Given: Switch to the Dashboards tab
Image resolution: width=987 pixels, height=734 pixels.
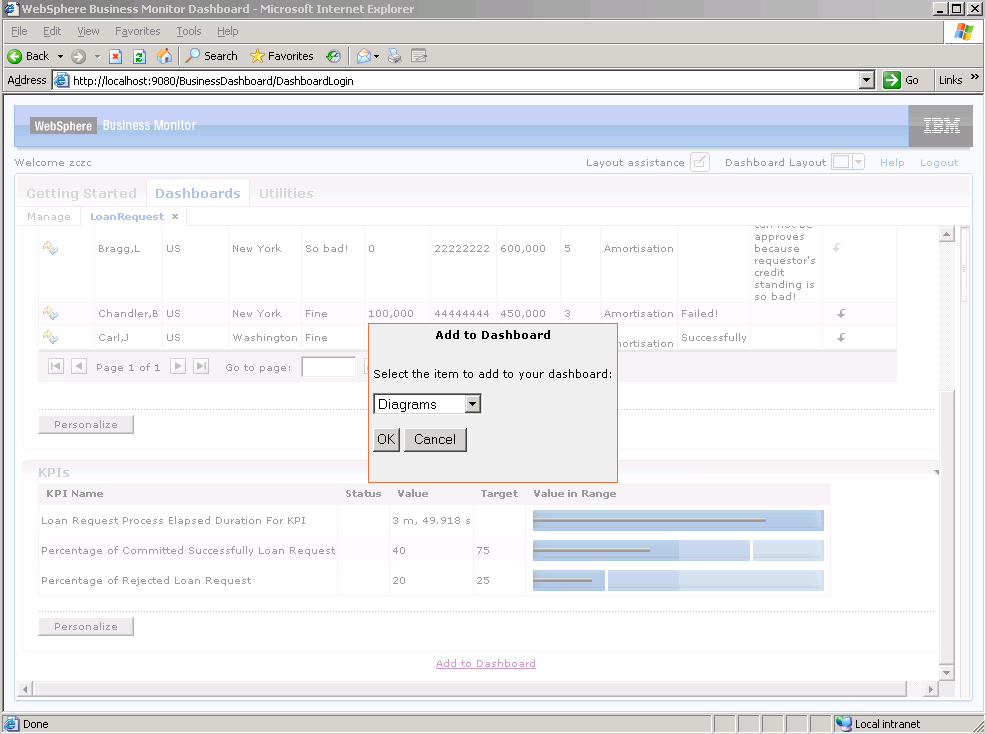Looking at the screenshot, I should (198, 193).
